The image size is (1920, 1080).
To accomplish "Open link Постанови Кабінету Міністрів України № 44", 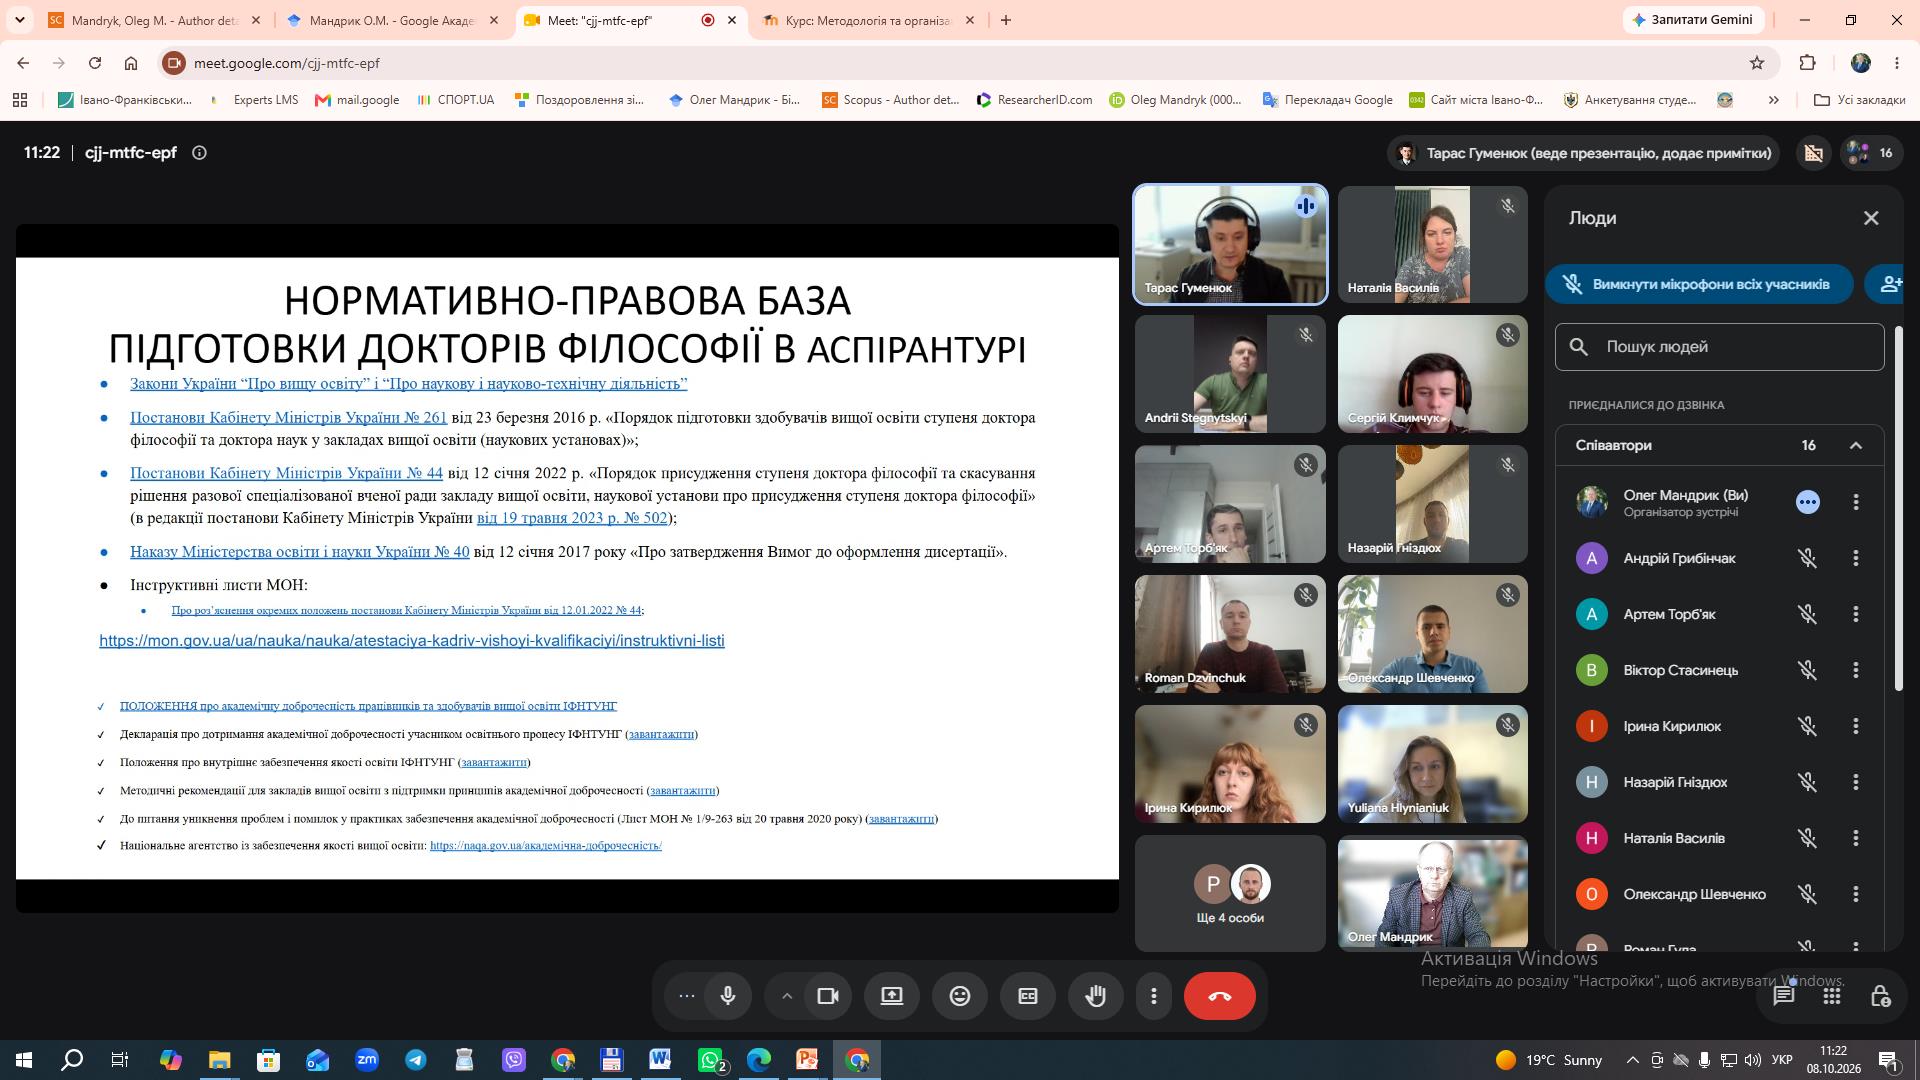I will [x=286, y=473].
